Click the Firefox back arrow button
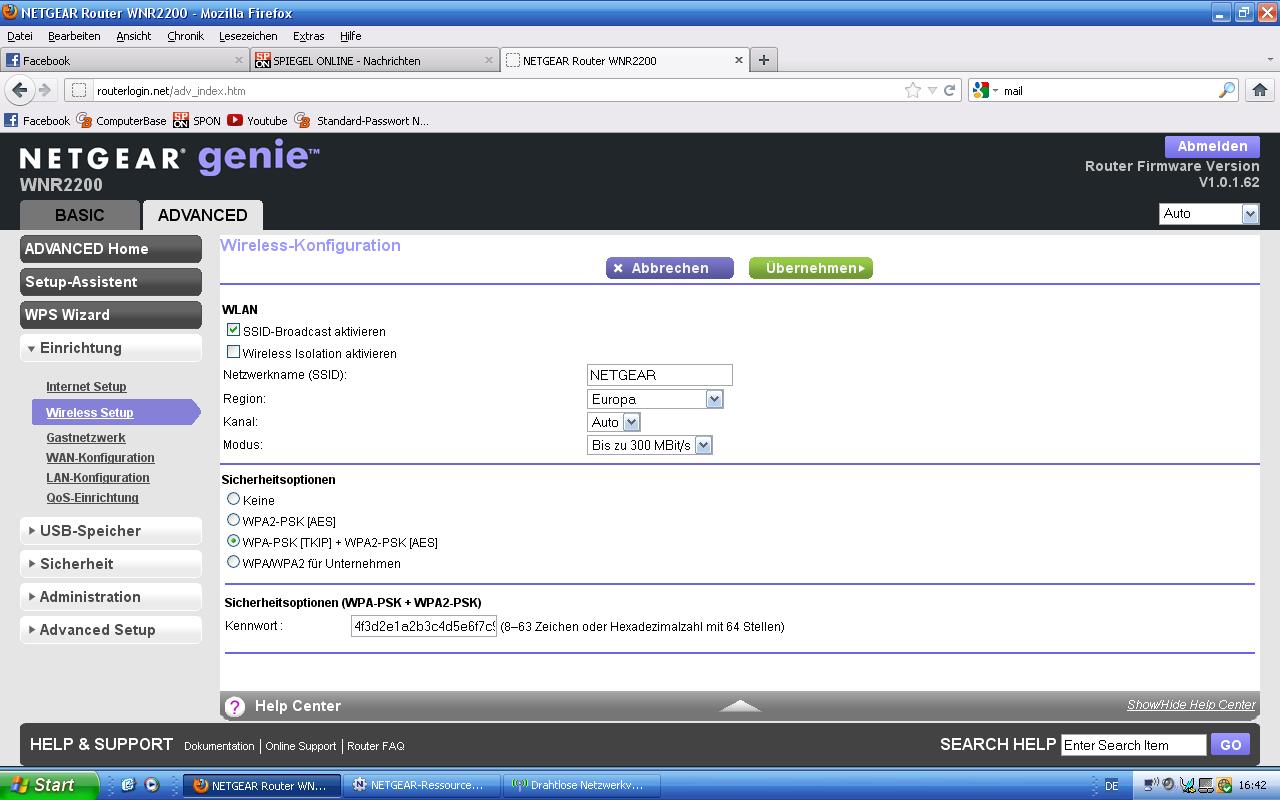Screen dimensions: 1280x800 click(19, 90)
